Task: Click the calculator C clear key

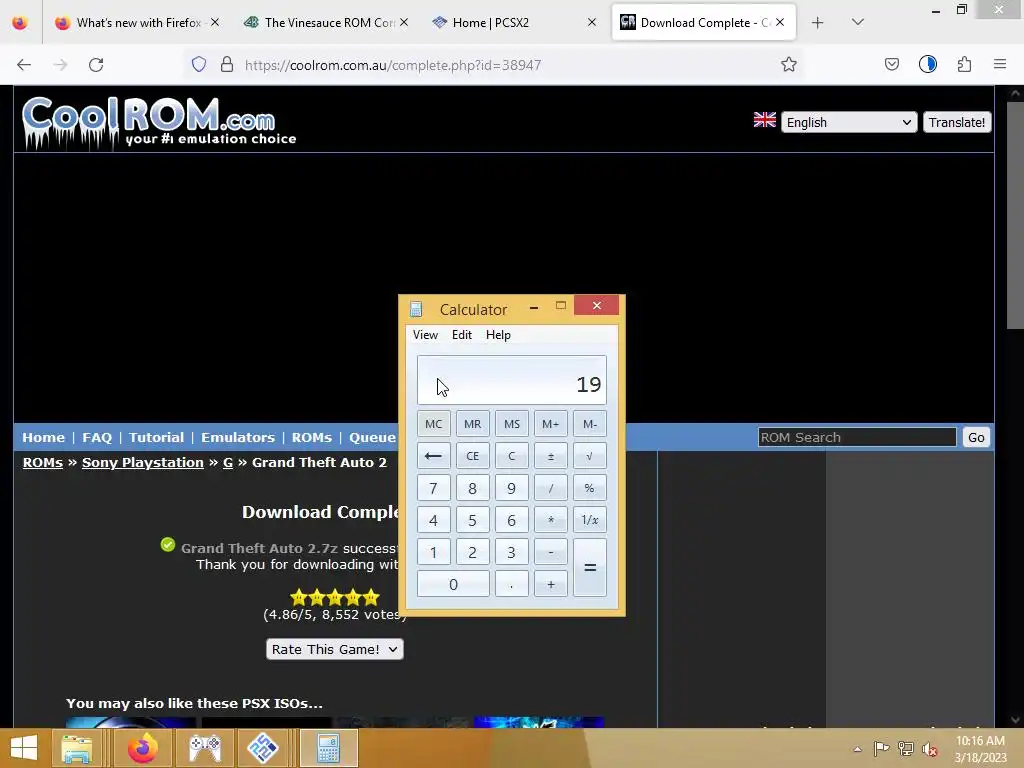Action: [x=512, y=456]
